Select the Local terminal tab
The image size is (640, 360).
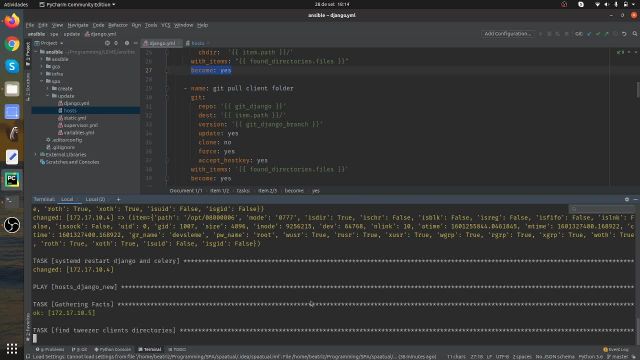coord(67,199)
